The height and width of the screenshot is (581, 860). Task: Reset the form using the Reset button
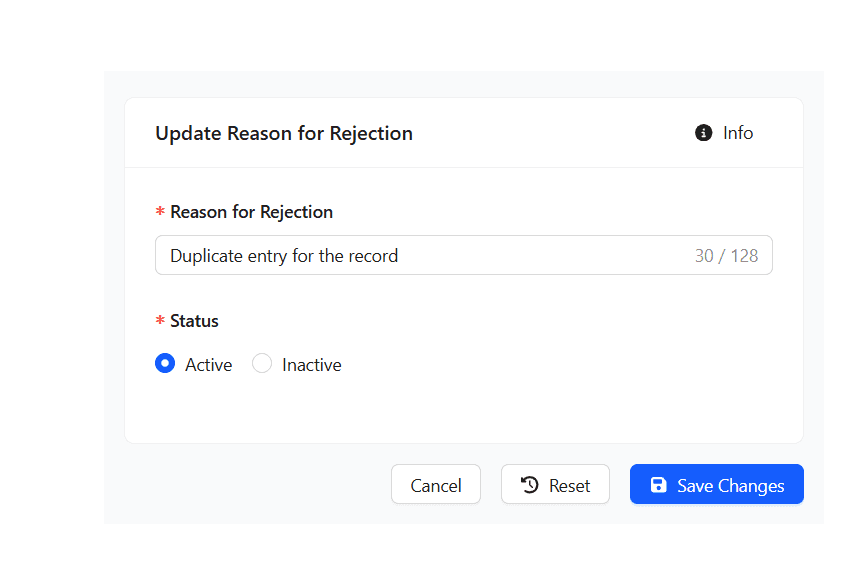[x=555, y=484]
